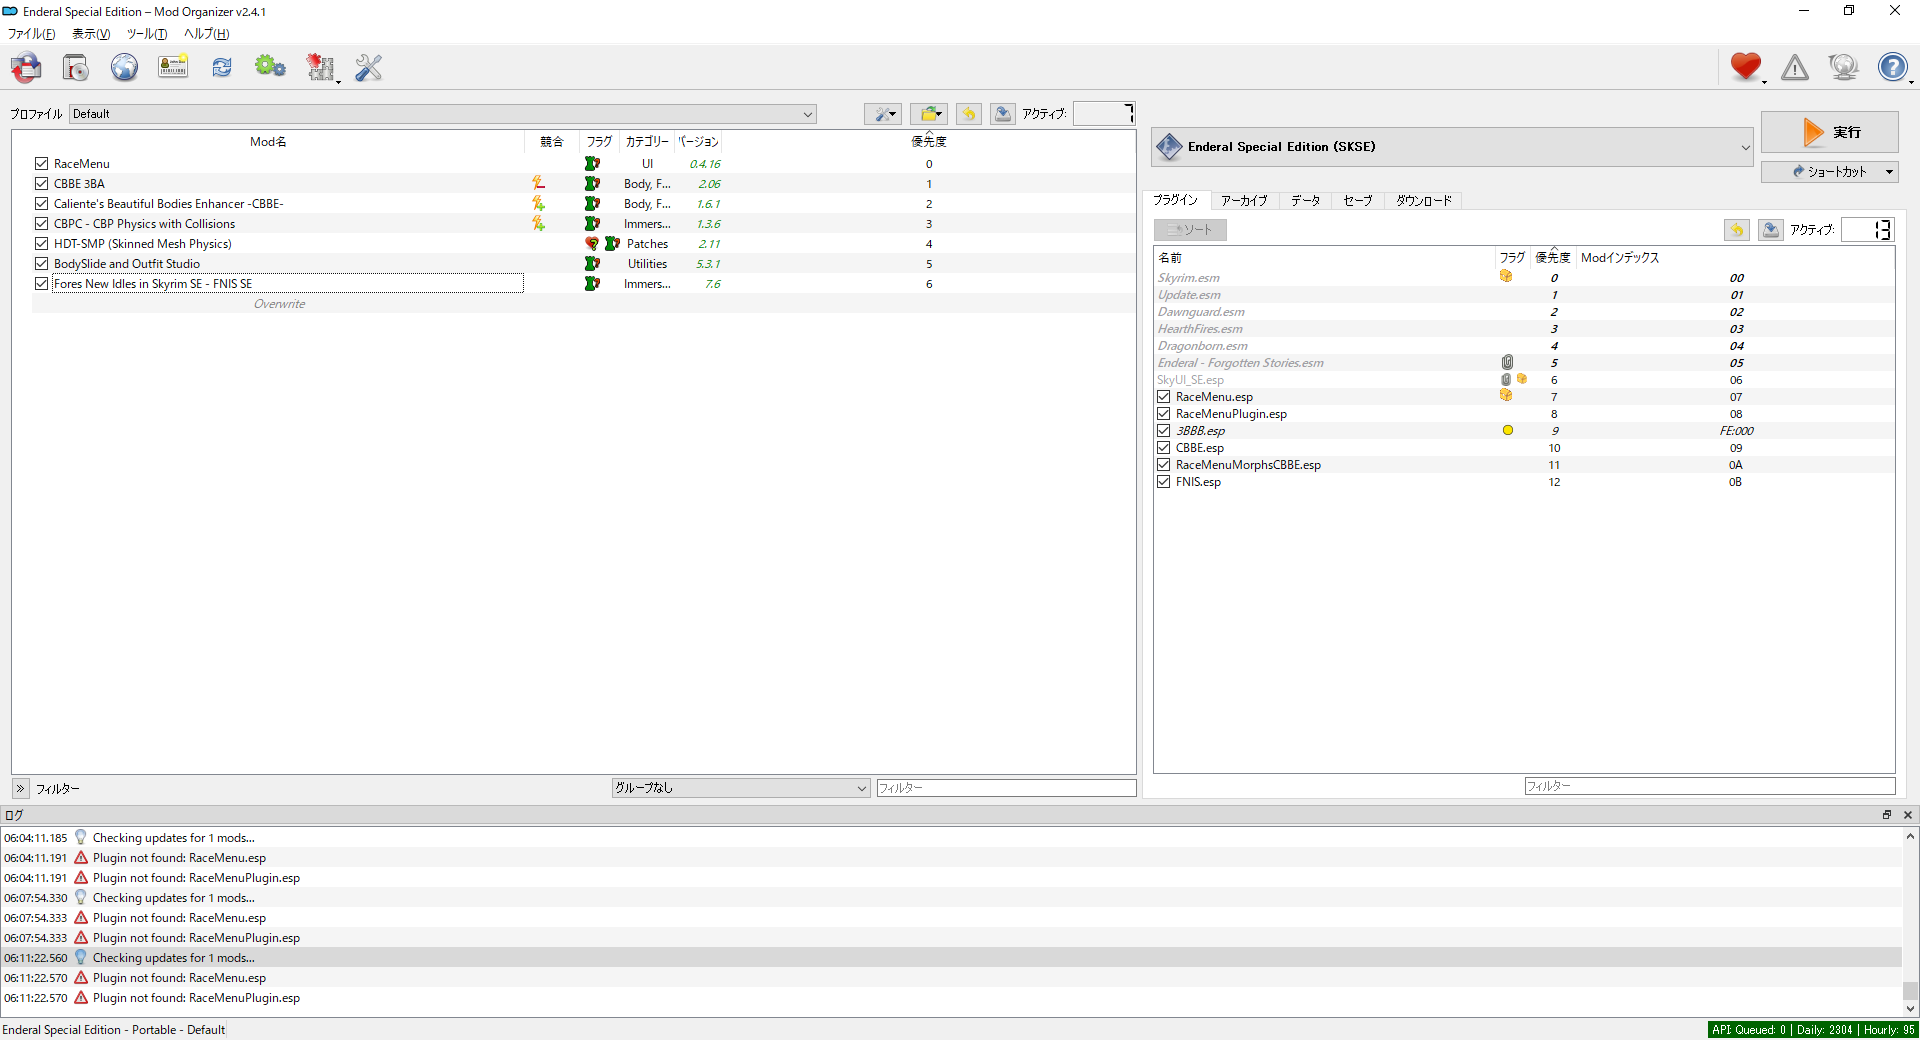Open the executable dropdown Enderal Special Edition (SKSE)

[1453, 147]
